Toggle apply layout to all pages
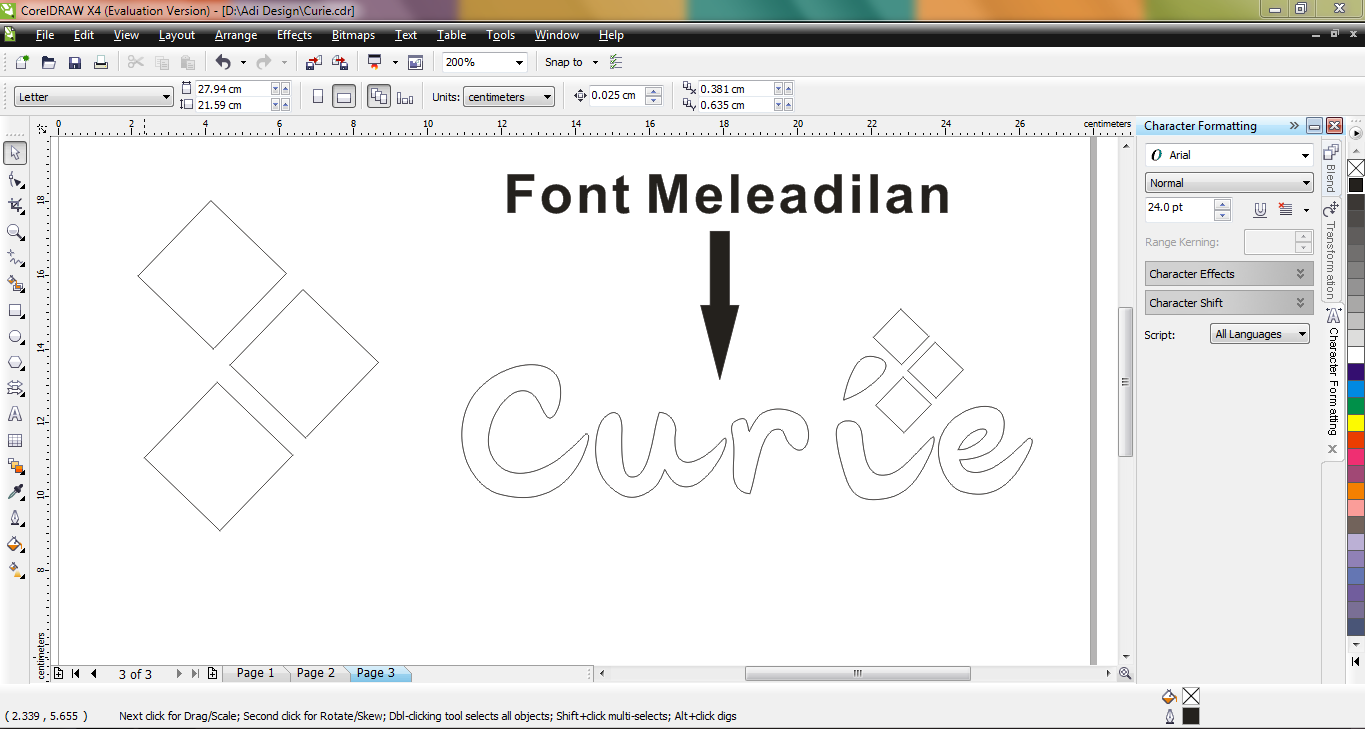This screenshot has width=1365, height=729. click(379, 97)
